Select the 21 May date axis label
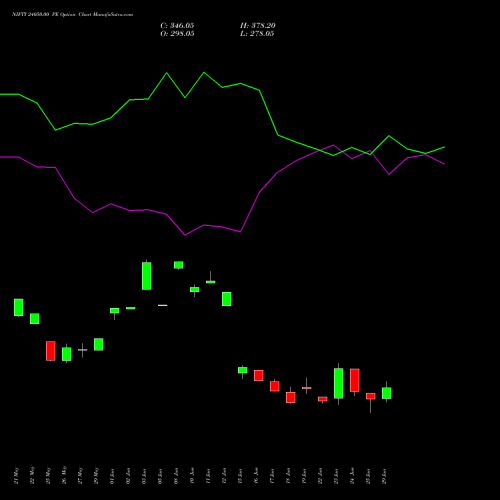 (x=16, y=475)
